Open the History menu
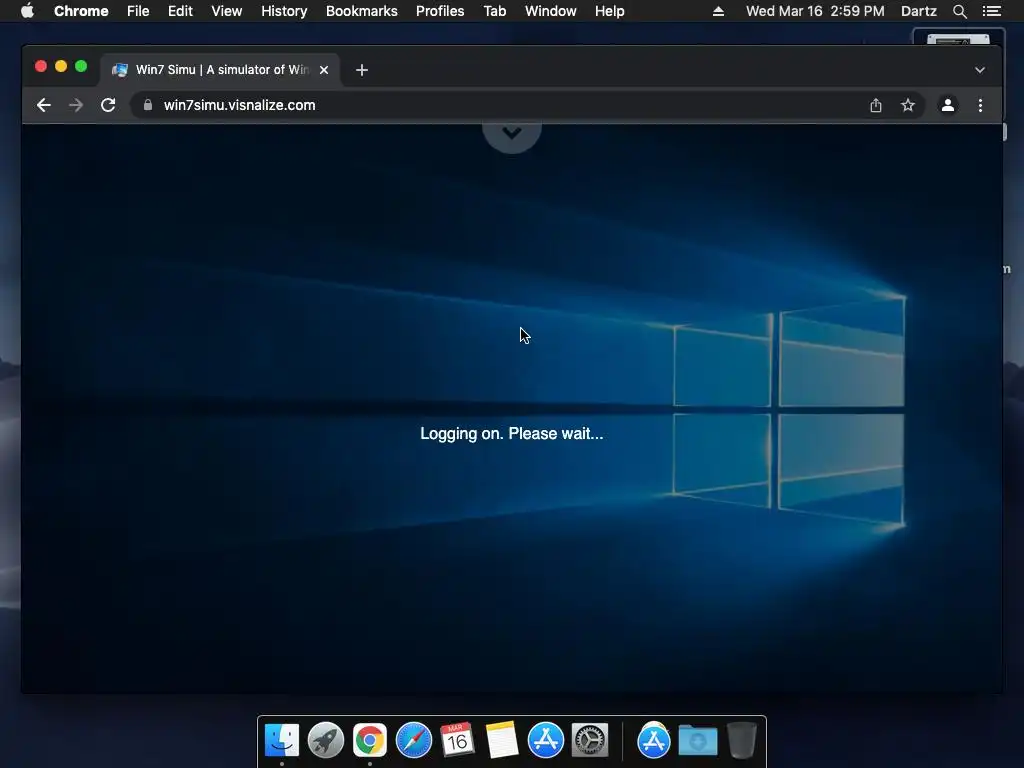The height and width of the screenshot is (768, 1024). (x=284, y=11)
